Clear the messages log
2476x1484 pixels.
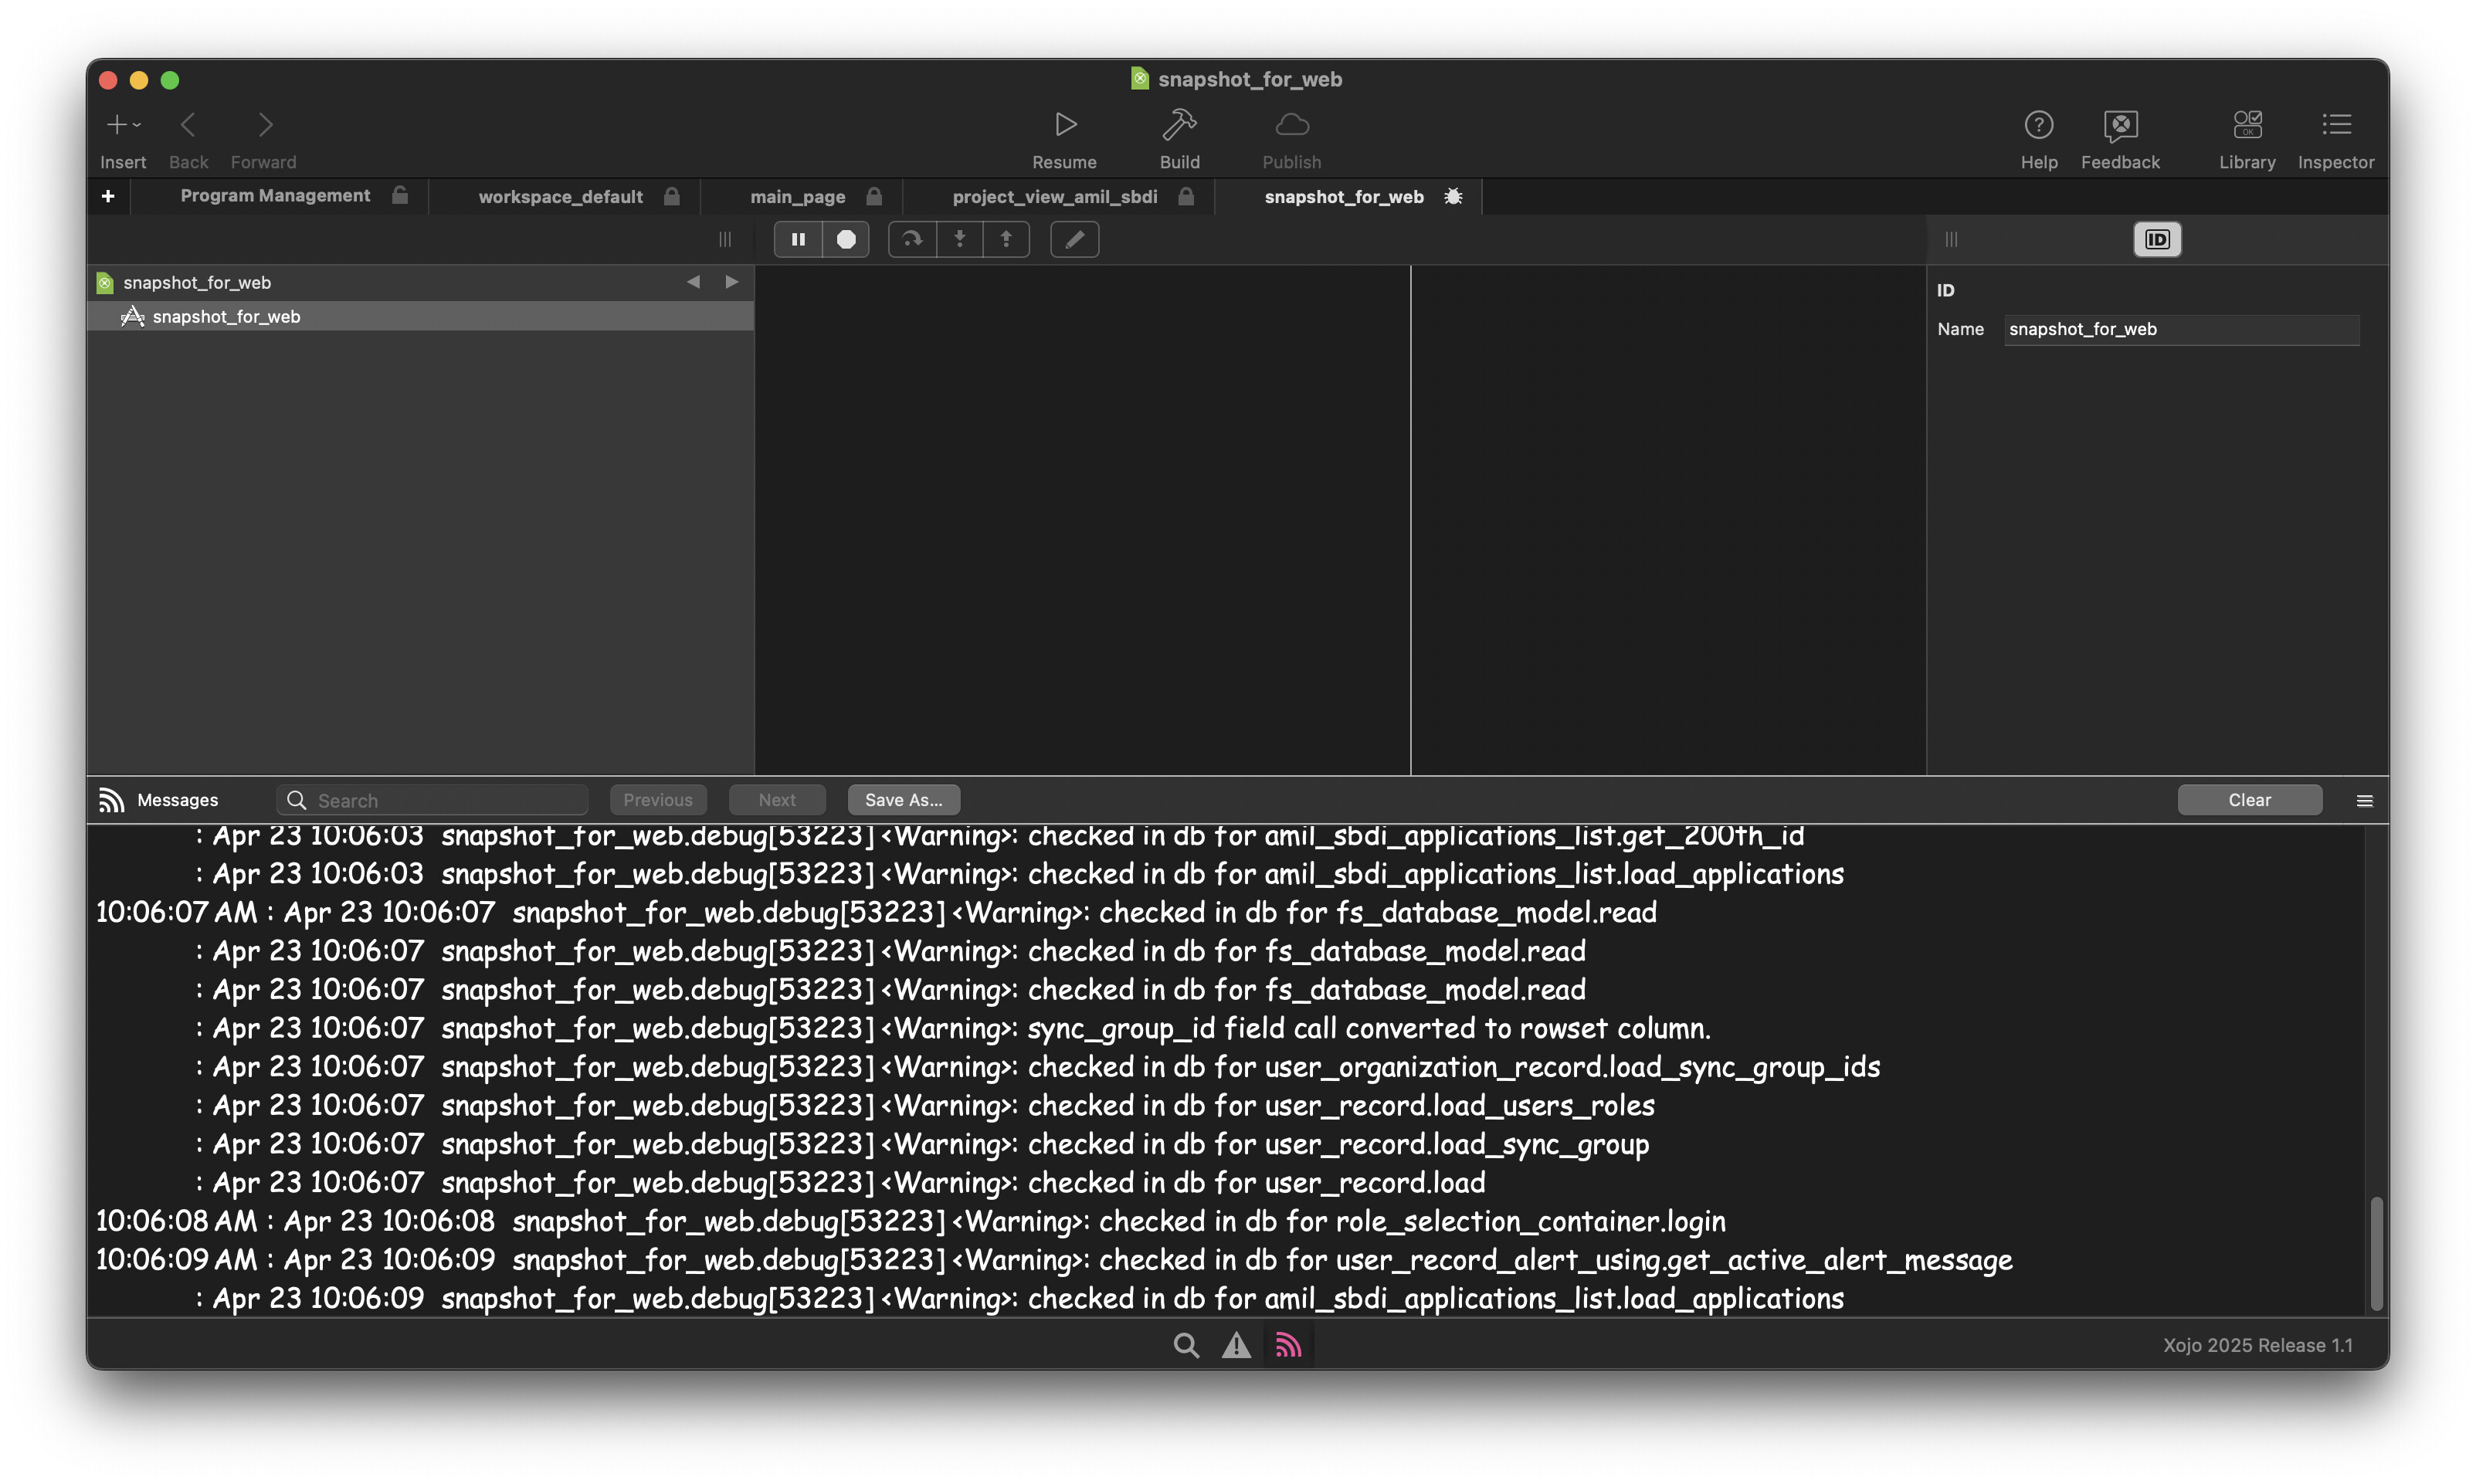coord(2249,800)
